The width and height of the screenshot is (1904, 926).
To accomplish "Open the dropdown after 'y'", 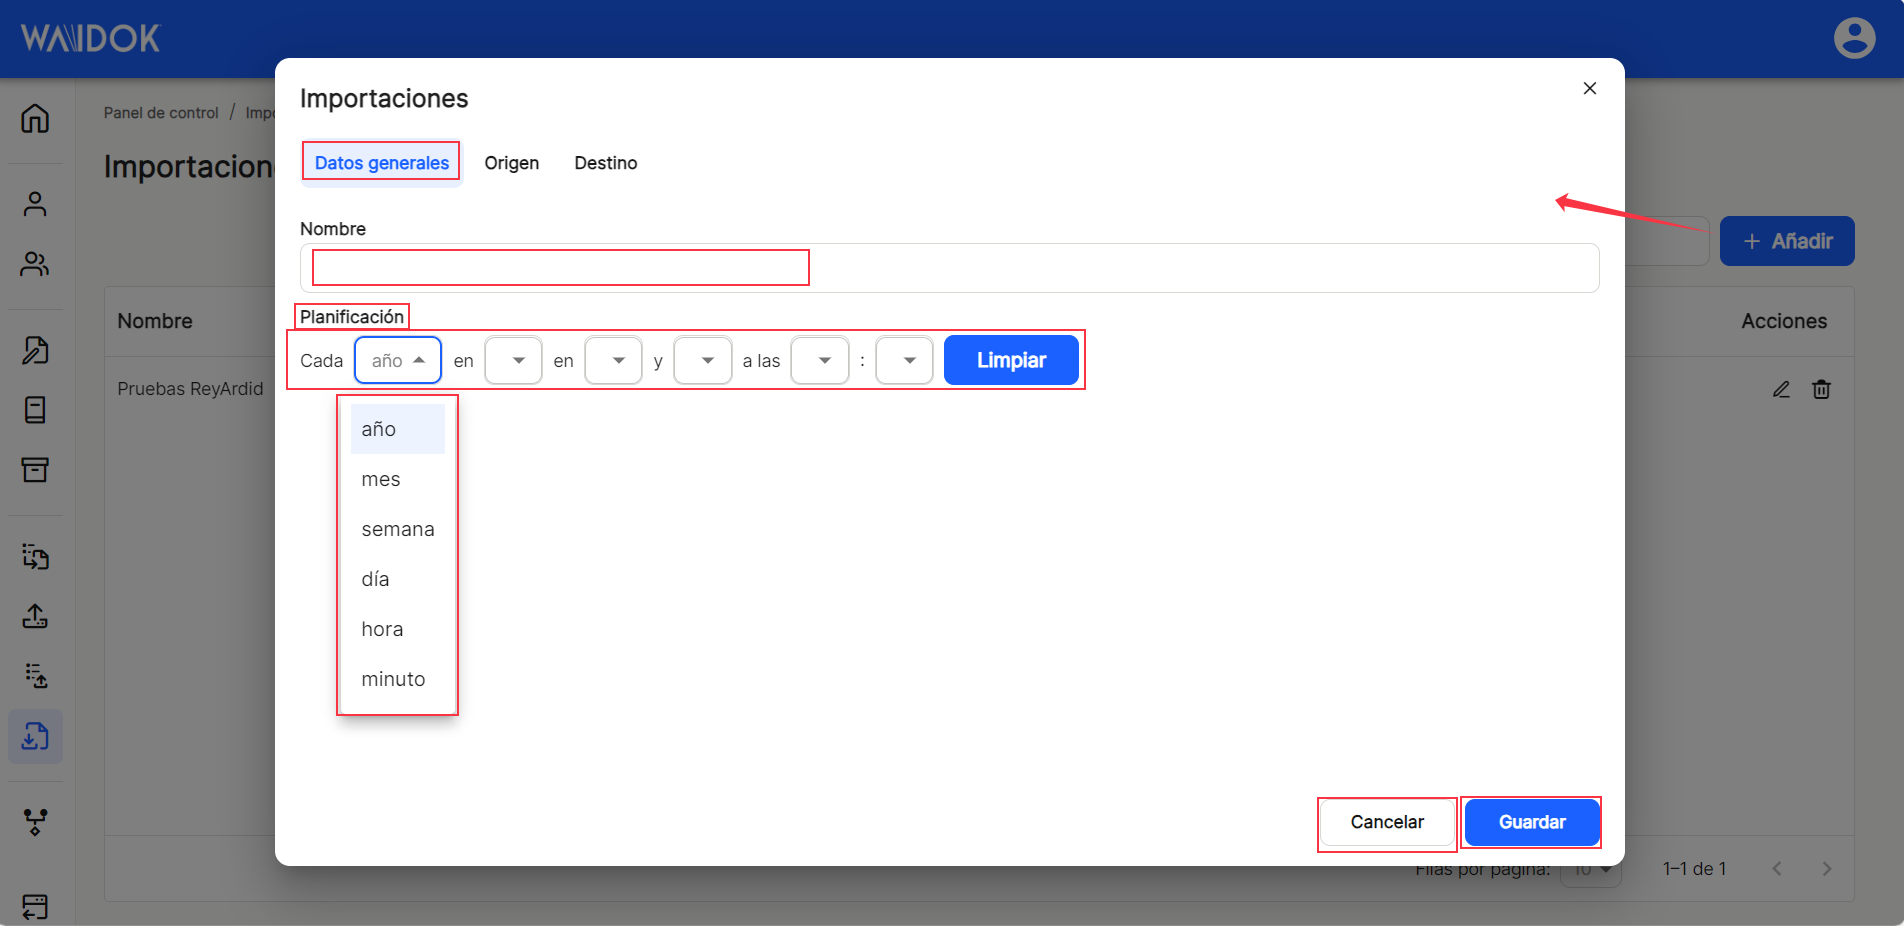I will coord(702,360).
